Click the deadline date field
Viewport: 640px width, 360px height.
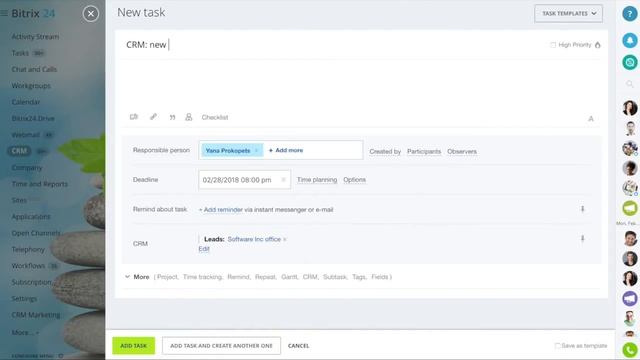tap(244, 180)
